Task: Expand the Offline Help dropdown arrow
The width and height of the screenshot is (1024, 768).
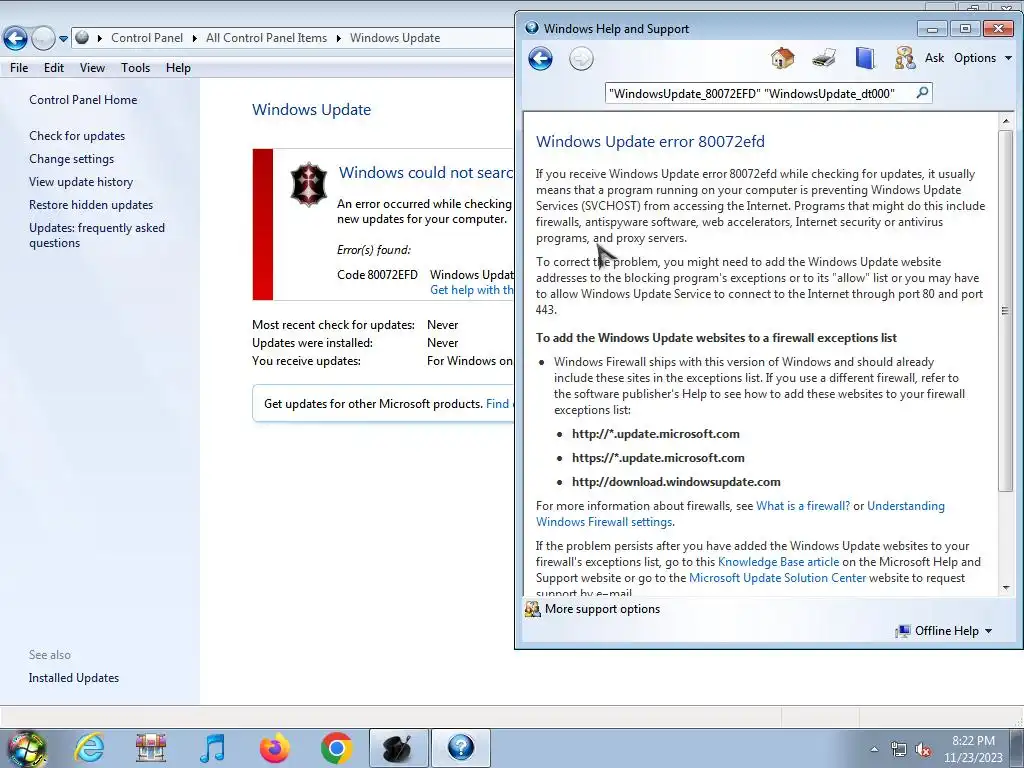Action: point(988,631)
